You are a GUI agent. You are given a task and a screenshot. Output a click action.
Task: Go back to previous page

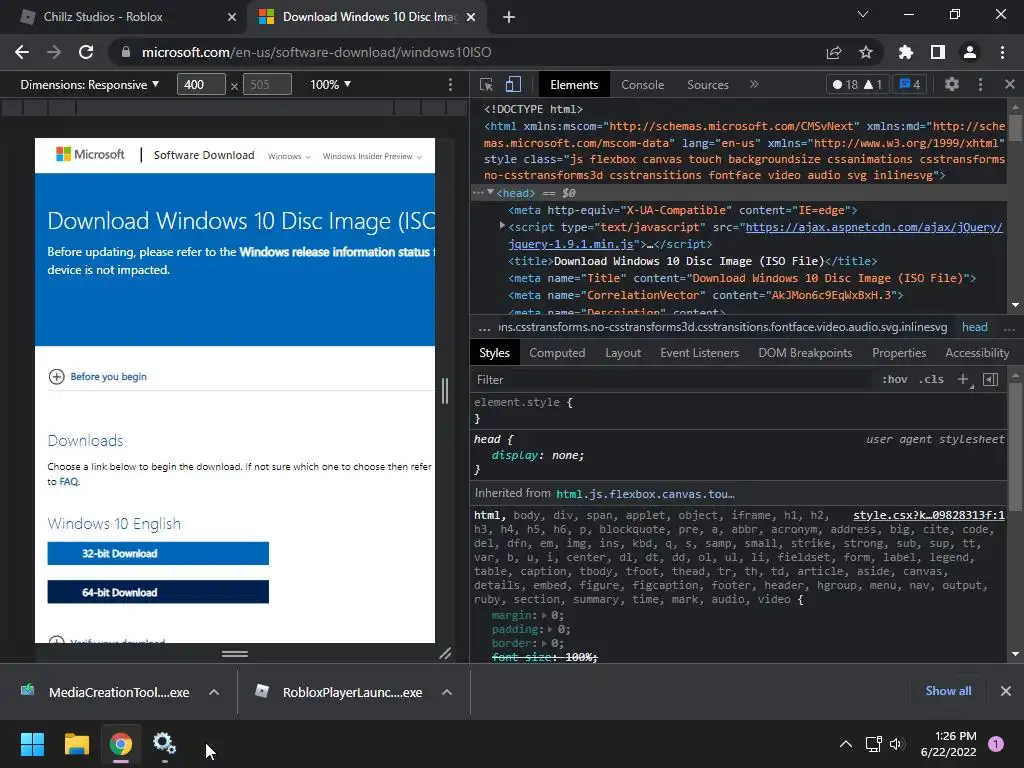(22, 52)
